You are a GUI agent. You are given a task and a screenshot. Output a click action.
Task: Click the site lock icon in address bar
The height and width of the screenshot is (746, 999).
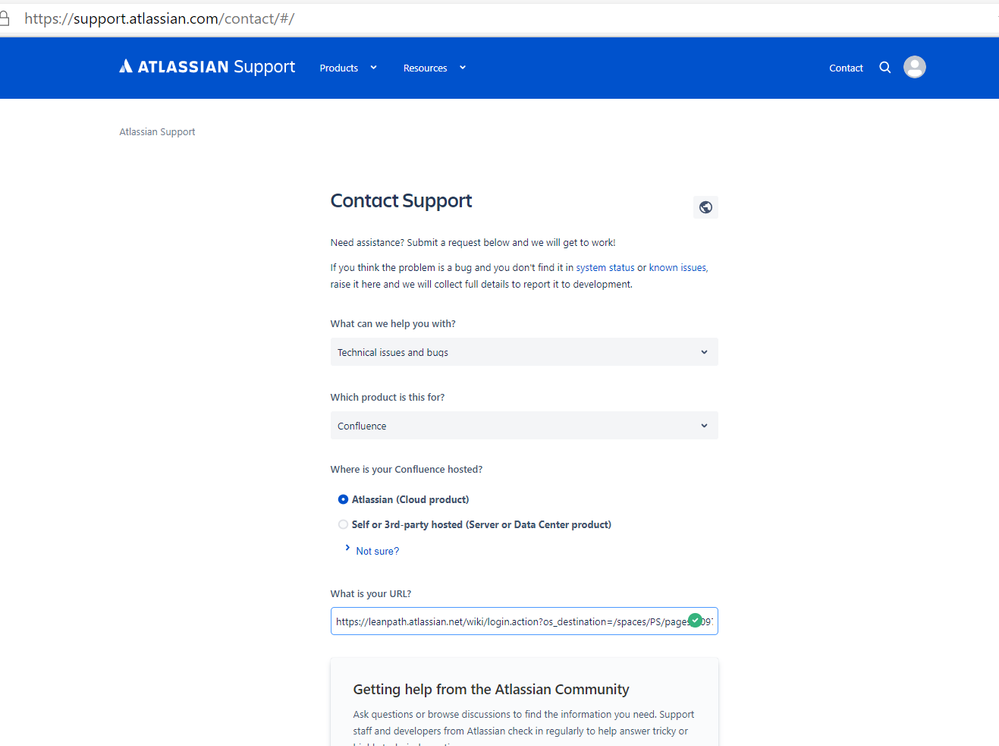click(x=4, y=18)
